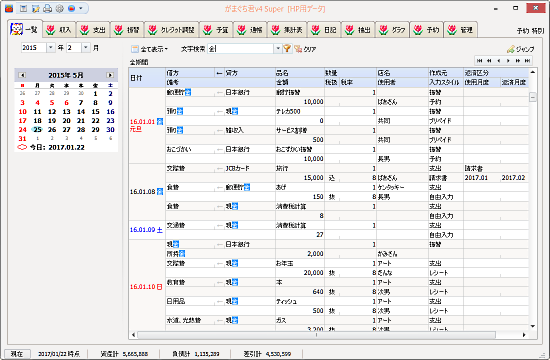Viewport: 550px width, 360px height.
Task: Show next month in the calendar
Action: 110,75
